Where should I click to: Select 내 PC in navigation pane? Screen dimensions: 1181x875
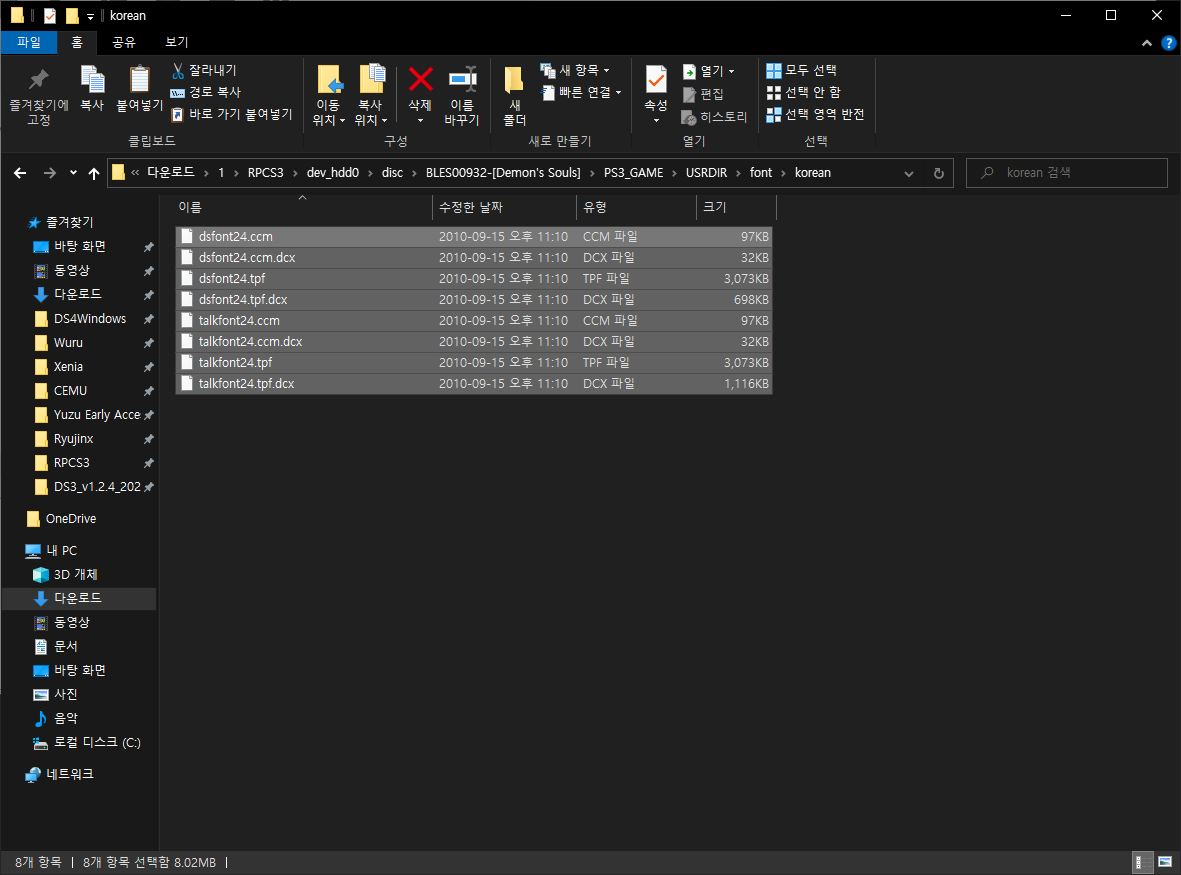pyautogui.click(x=52, y=550)
